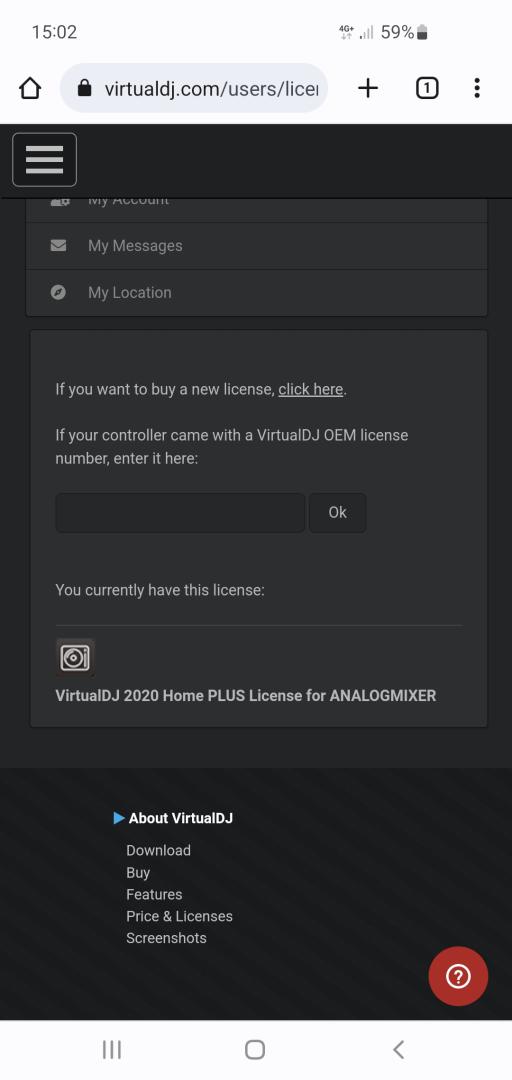Open a new browser tab with plus icon
This screenshot has width=512, height=1080.
pyautogui.click(x=368, y=88)
